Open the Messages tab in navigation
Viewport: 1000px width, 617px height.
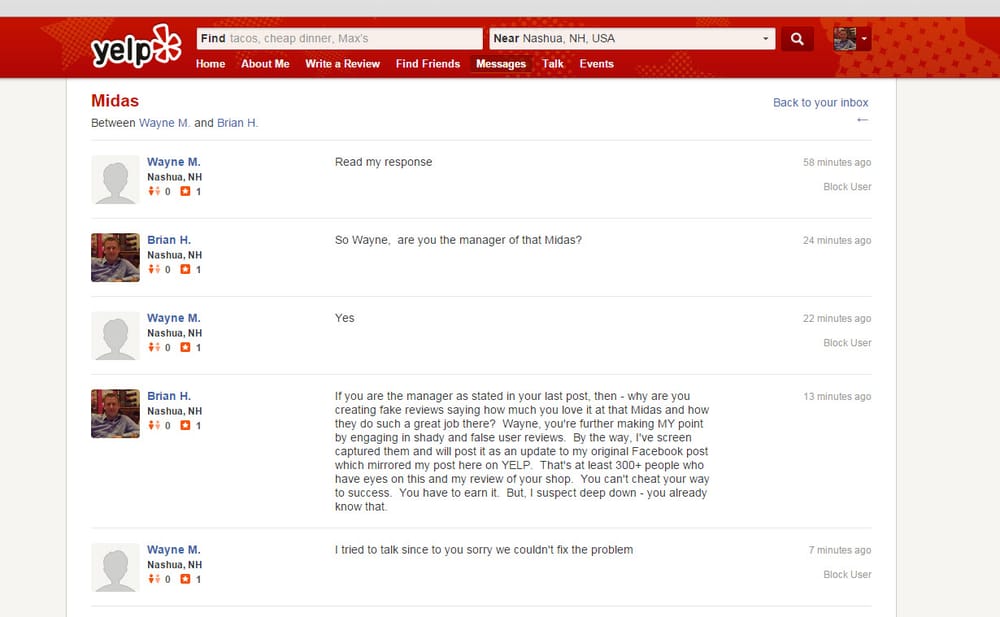pos(501,64)
